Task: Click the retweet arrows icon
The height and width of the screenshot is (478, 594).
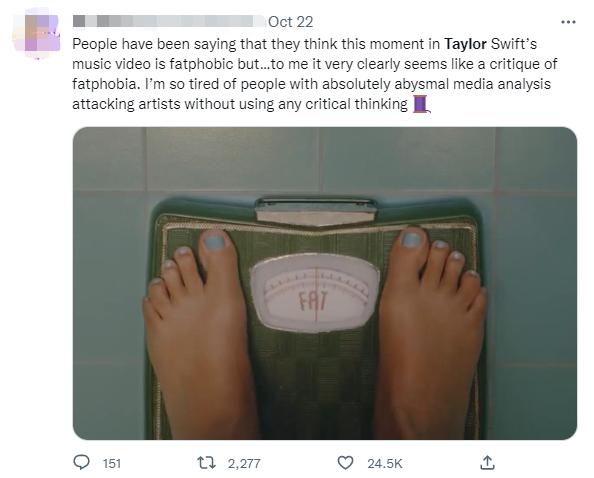Action: tap(207, 462)
